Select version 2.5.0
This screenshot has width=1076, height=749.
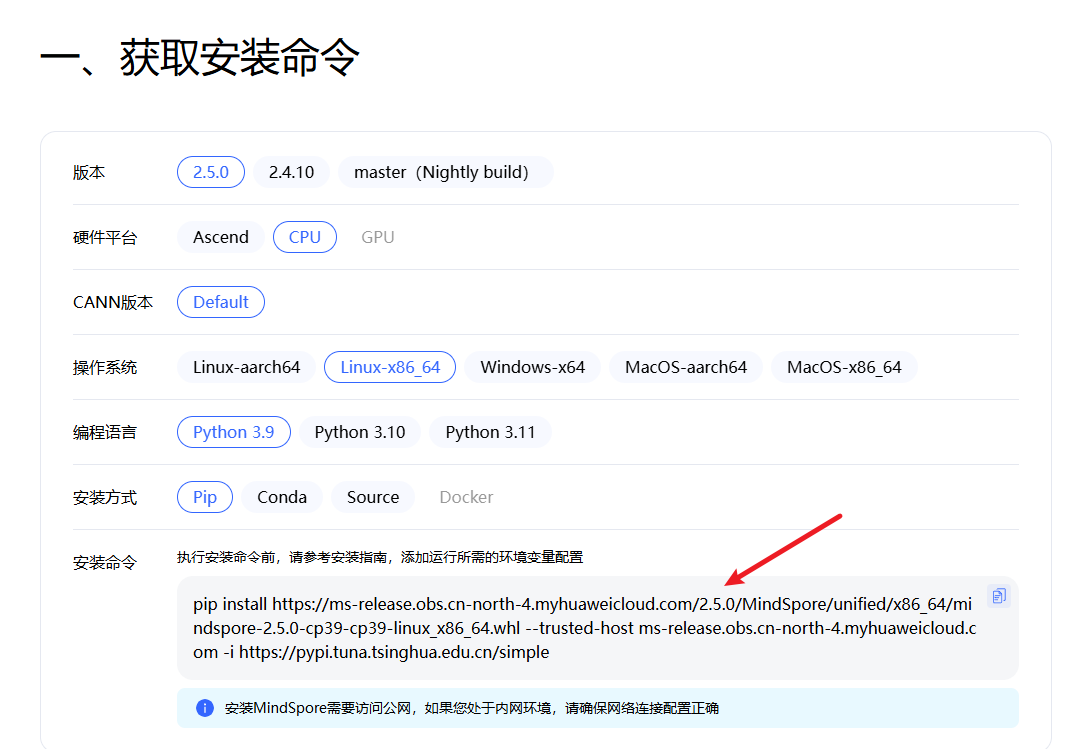coord(211,172)
